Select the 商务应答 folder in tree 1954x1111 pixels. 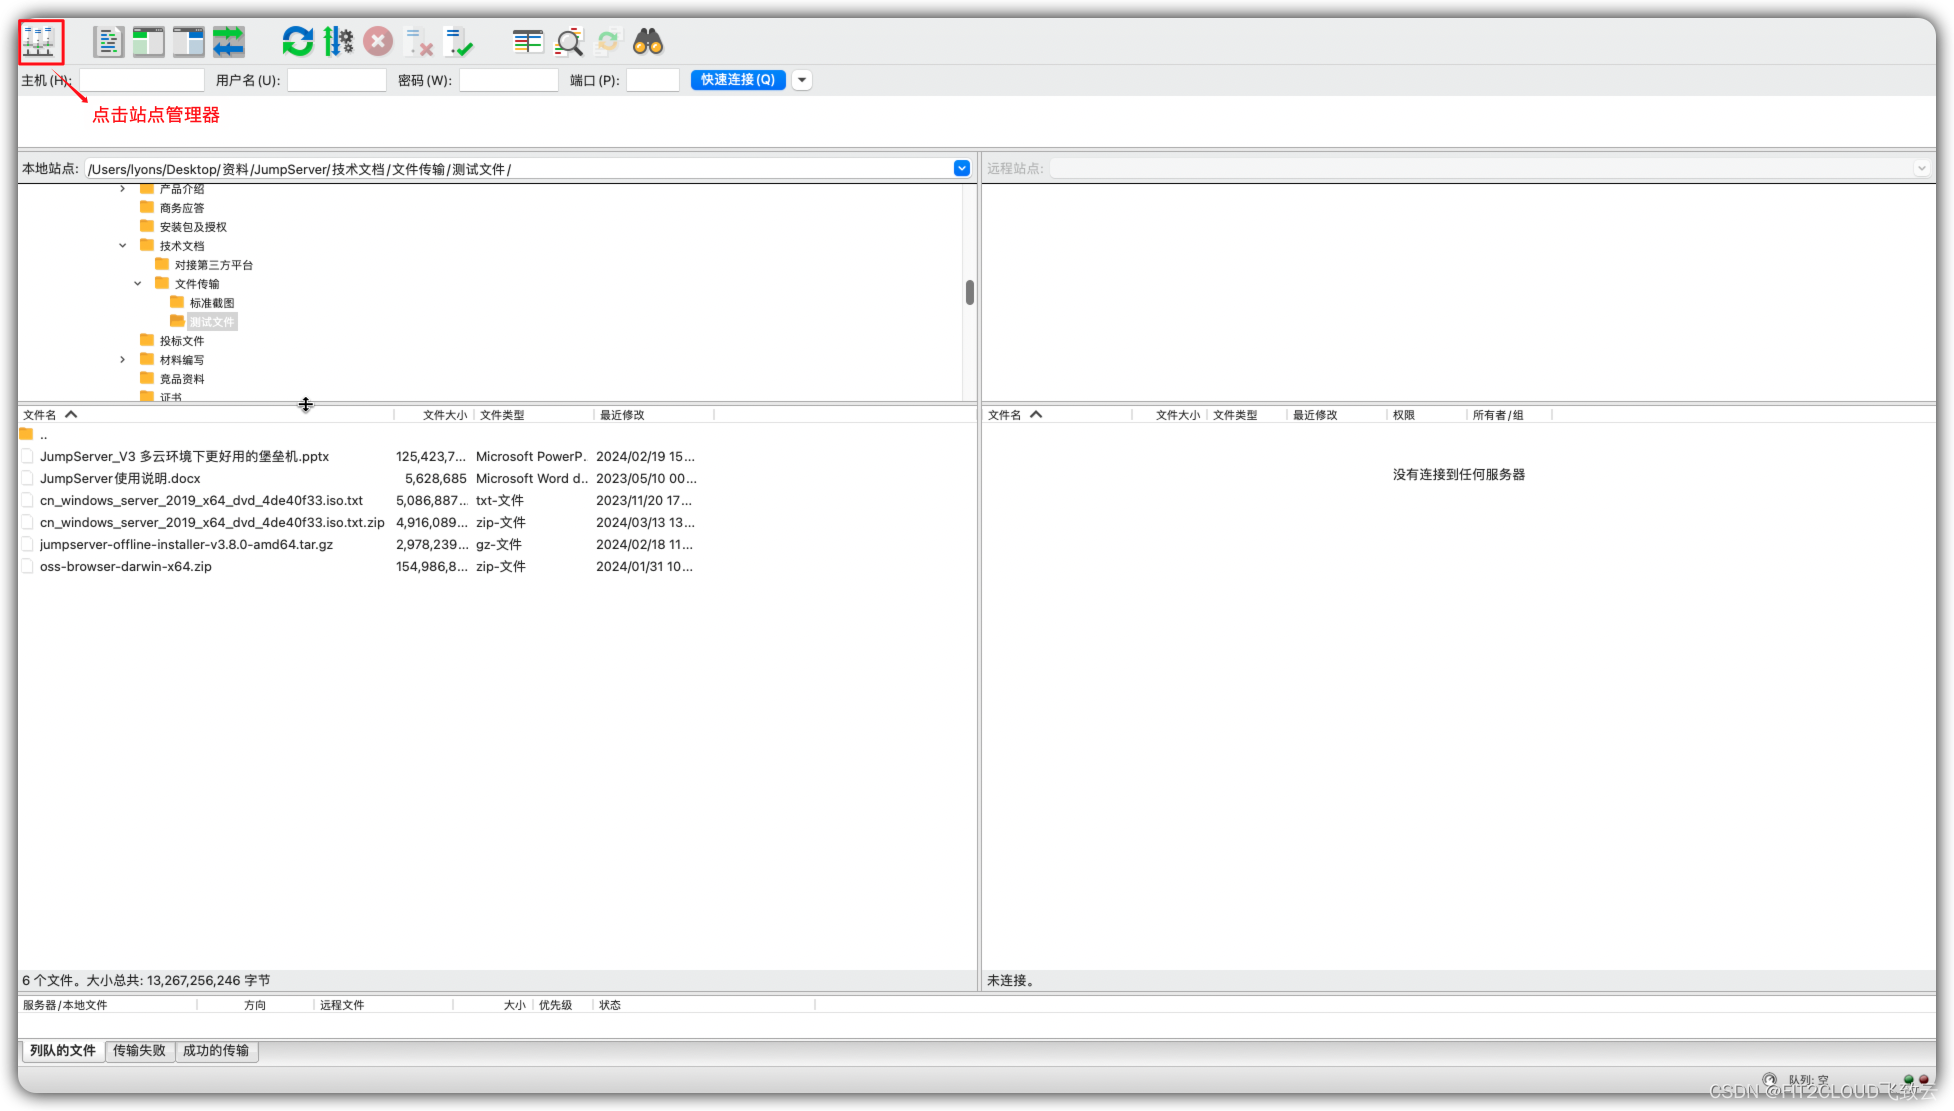182,208
